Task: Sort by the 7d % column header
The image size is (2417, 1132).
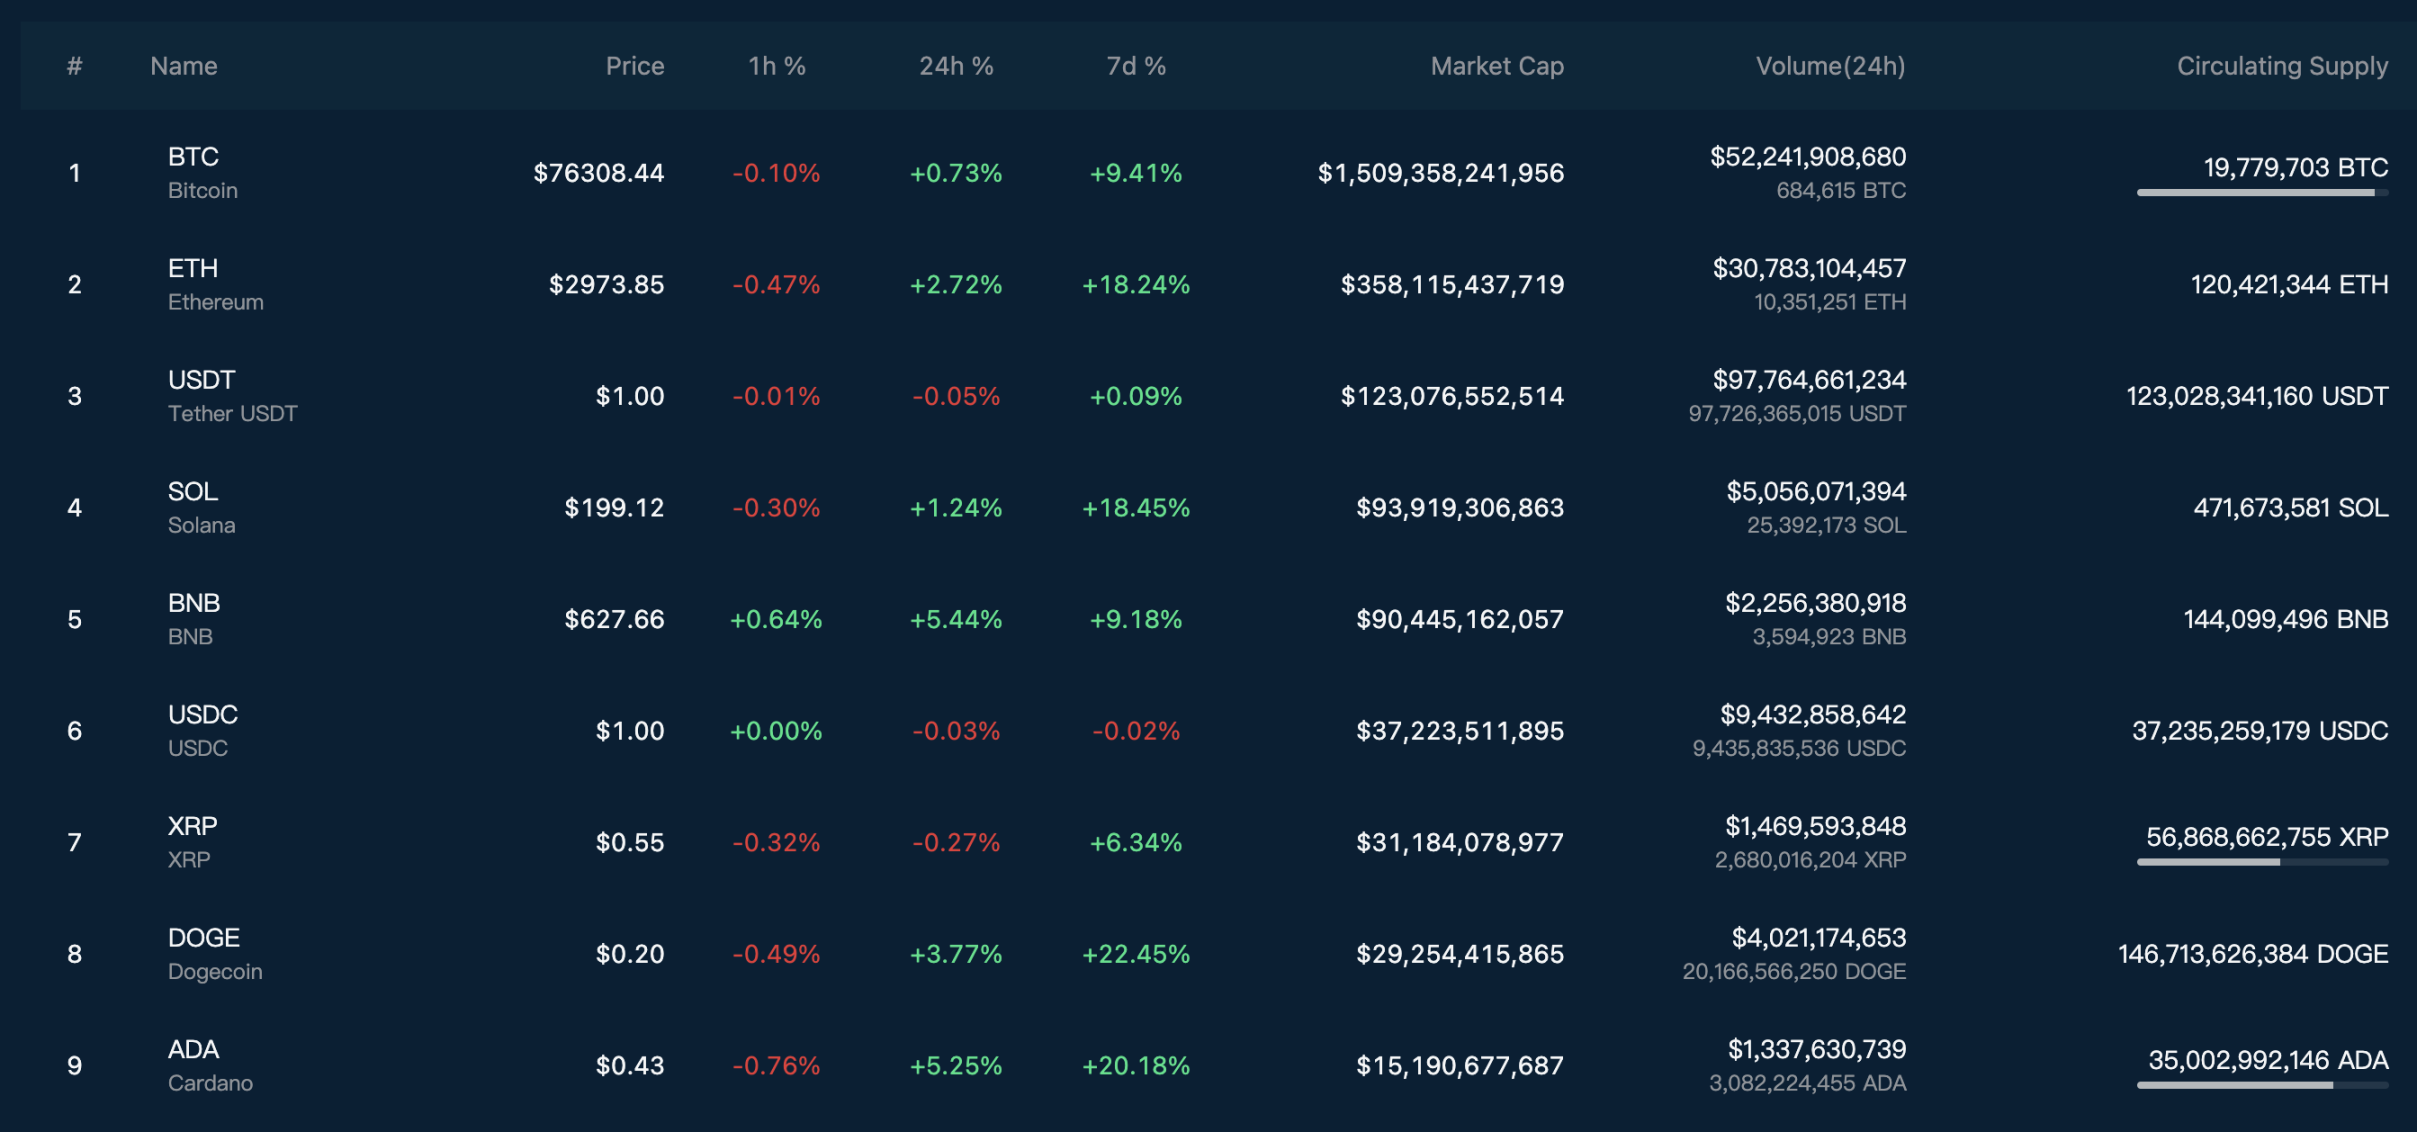Action: pyautogui.click(x=1136, y=66)
